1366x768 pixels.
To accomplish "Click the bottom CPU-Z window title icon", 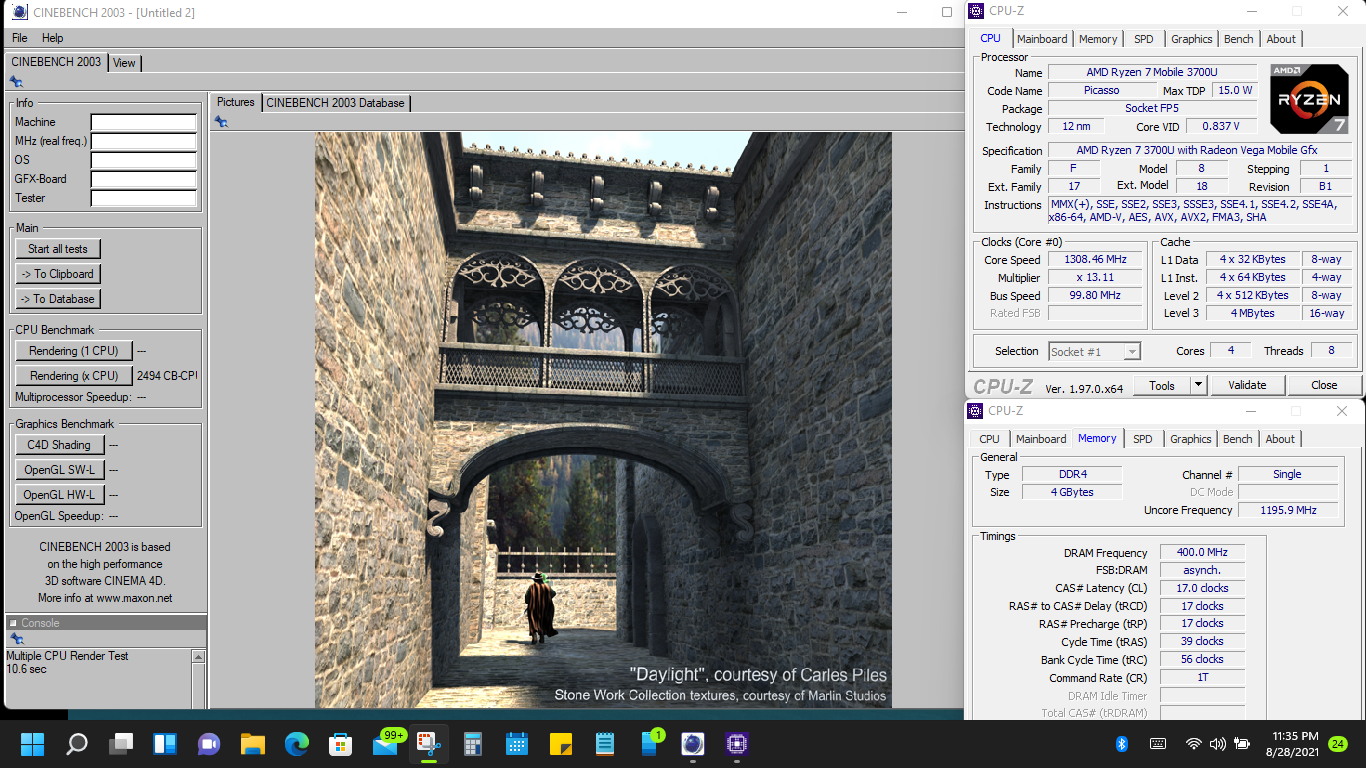I will pyautogui.click(x=975, y=411).
